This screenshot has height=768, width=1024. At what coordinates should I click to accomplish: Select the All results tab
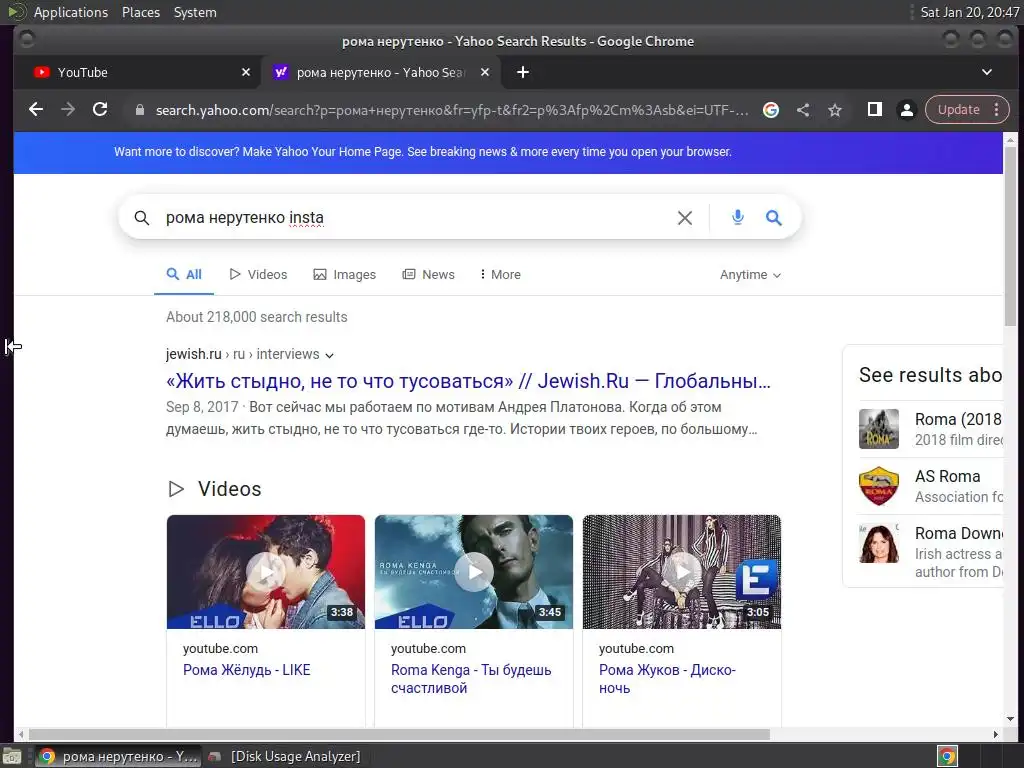click(184, 274)
